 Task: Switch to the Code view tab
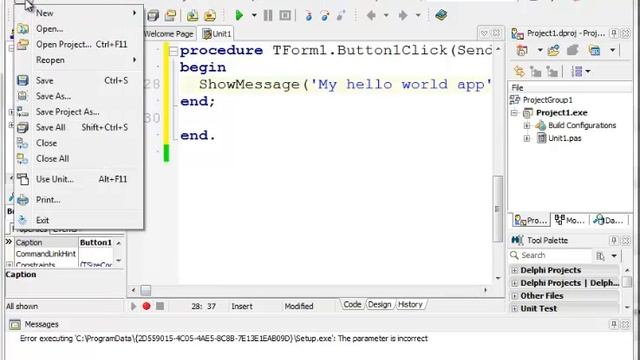[352, 304]
